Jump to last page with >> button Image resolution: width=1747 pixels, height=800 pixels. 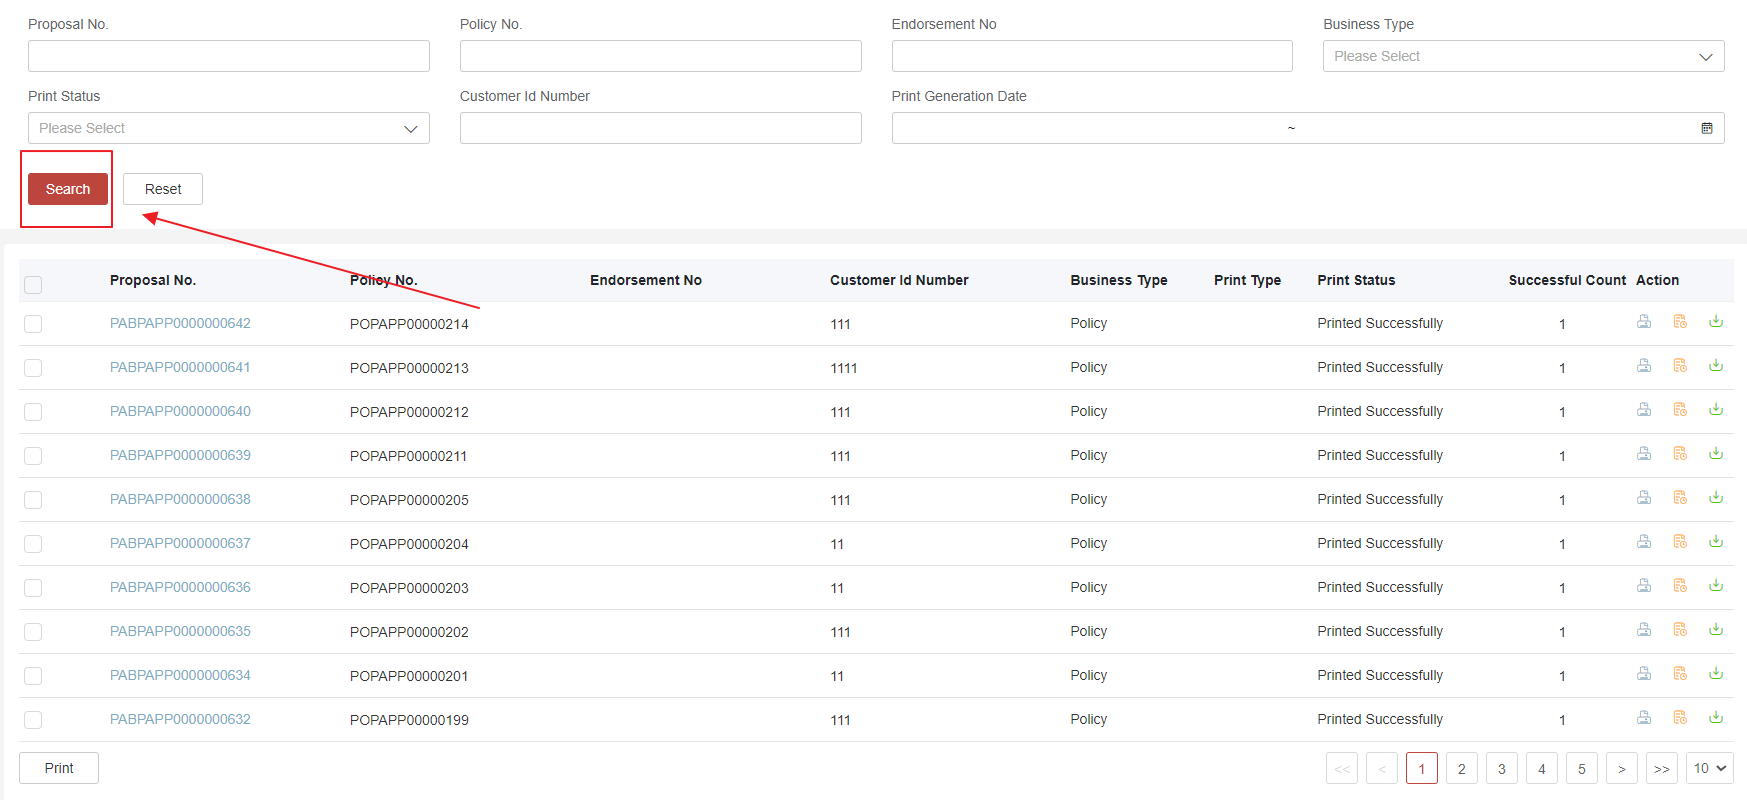click(1661, 768)
